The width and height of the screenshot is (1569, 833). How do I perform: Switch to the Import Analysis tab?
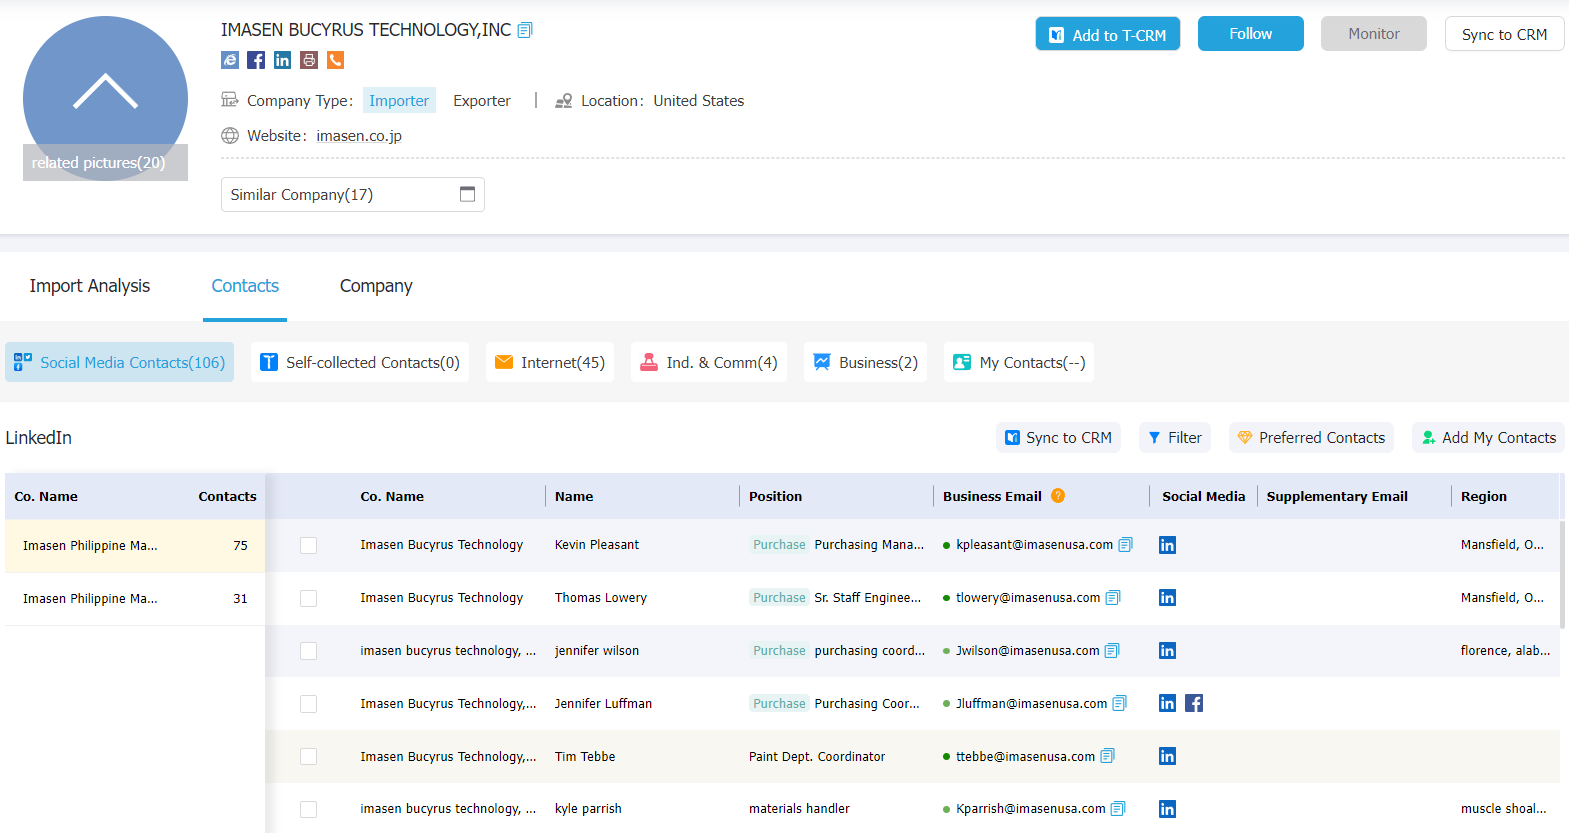[x=90, y=286]
